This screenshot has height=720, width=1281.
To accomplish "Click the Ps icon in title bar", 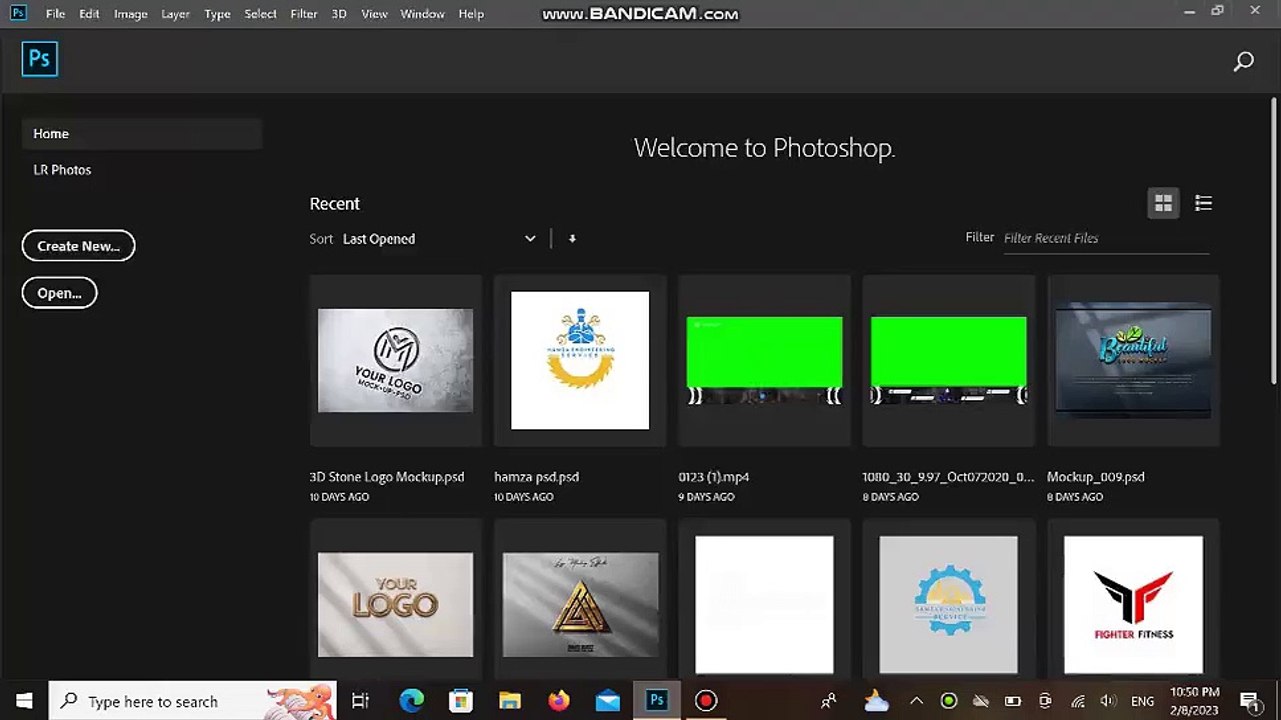I will tap(18, 13).
